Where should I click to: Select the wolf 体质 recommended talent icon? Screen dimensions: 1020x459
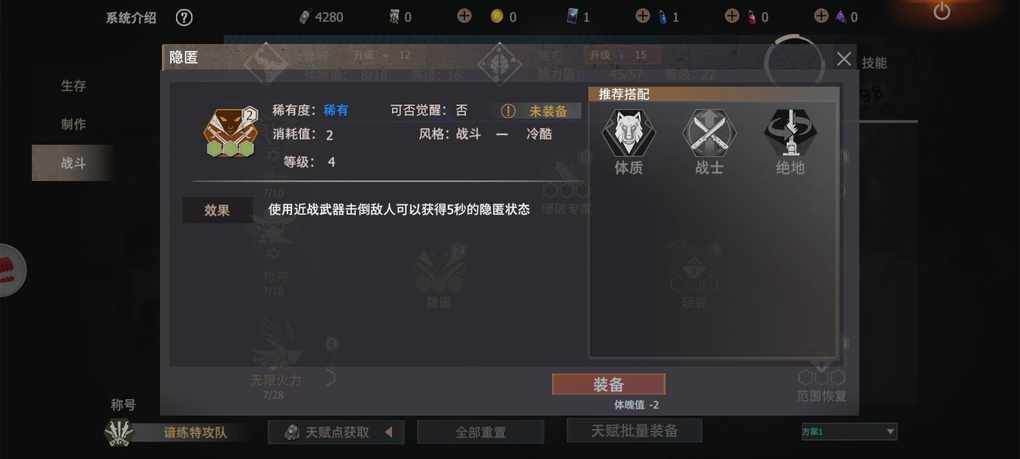click(x=628, y=131)
